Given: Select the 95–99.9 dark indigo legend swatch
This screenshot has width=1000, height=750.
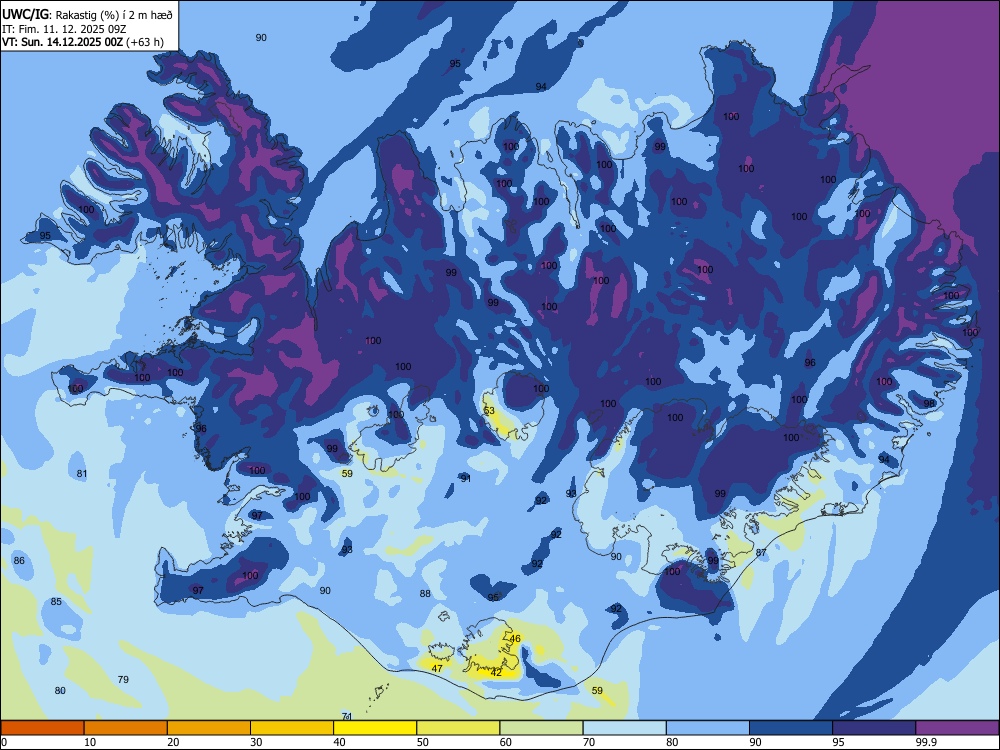Looking at the screenshot, I should coord(874,728).
